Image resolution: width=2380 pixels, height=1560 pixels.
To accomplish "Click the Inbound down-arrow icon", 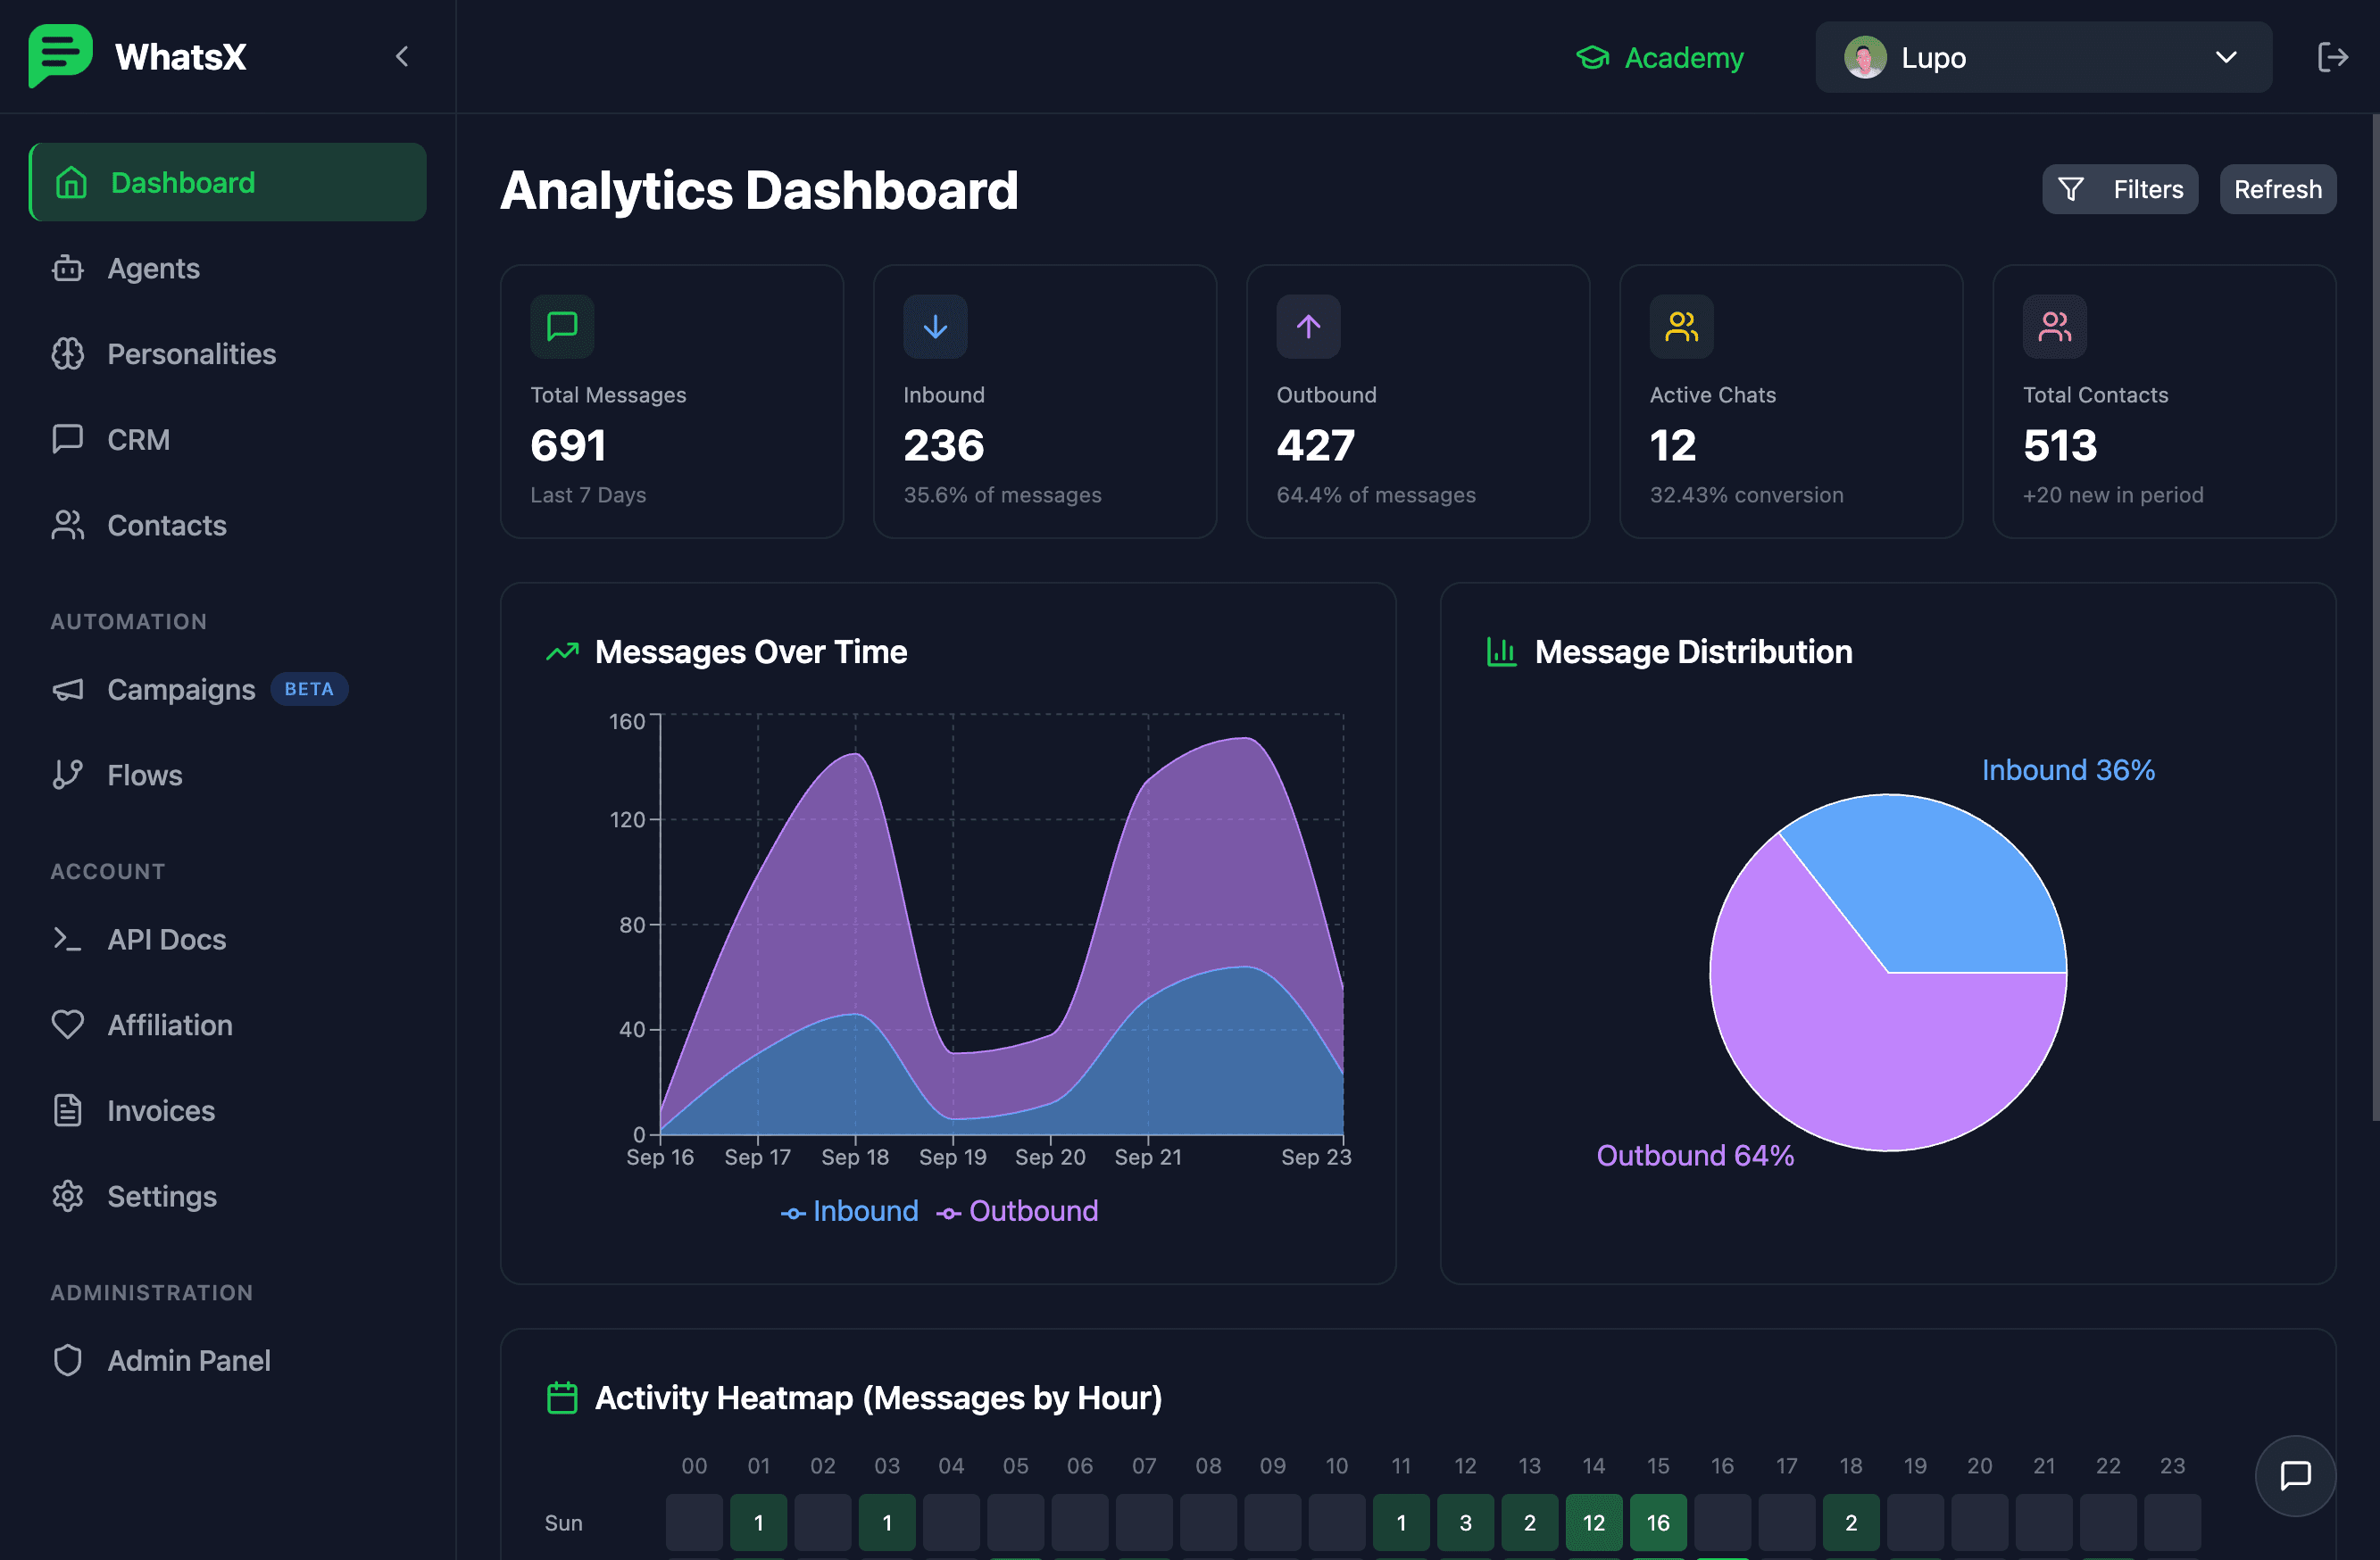I will tap(935, 326).
